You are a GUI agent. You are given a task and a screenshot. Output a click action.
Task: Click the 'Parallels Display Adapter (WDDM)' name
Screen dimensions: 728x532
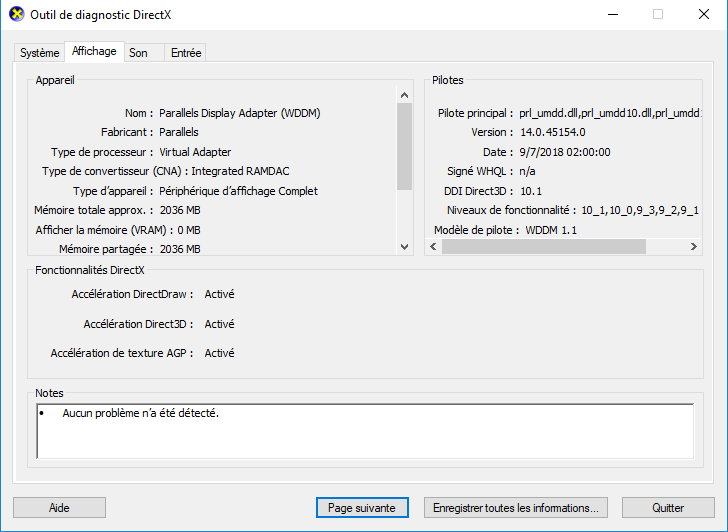tap(240, 113)
